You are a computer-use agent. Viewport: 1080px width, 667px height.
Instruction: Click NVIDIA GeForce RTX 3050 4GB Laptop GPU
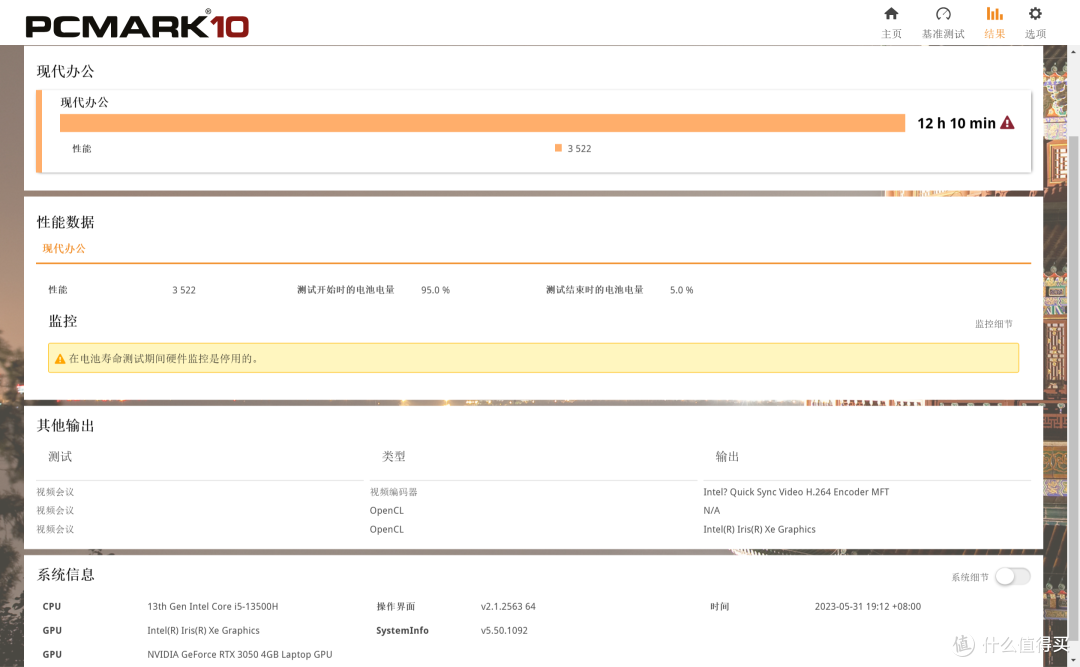tap(240, 655)
